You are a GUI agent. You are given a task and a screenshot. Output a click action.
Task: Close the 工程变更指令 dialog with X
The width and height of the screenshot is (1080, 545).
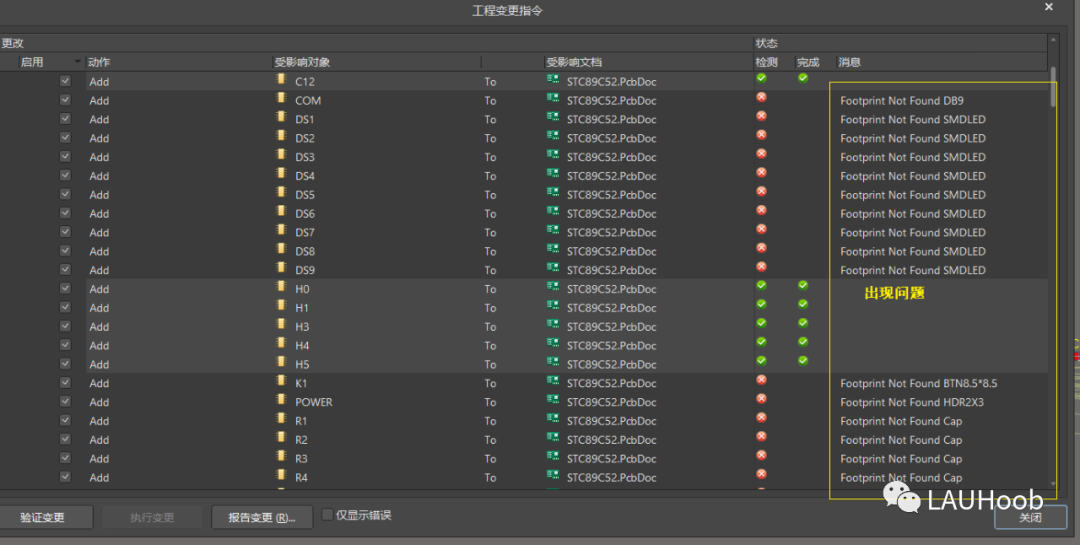(1049, 7)
